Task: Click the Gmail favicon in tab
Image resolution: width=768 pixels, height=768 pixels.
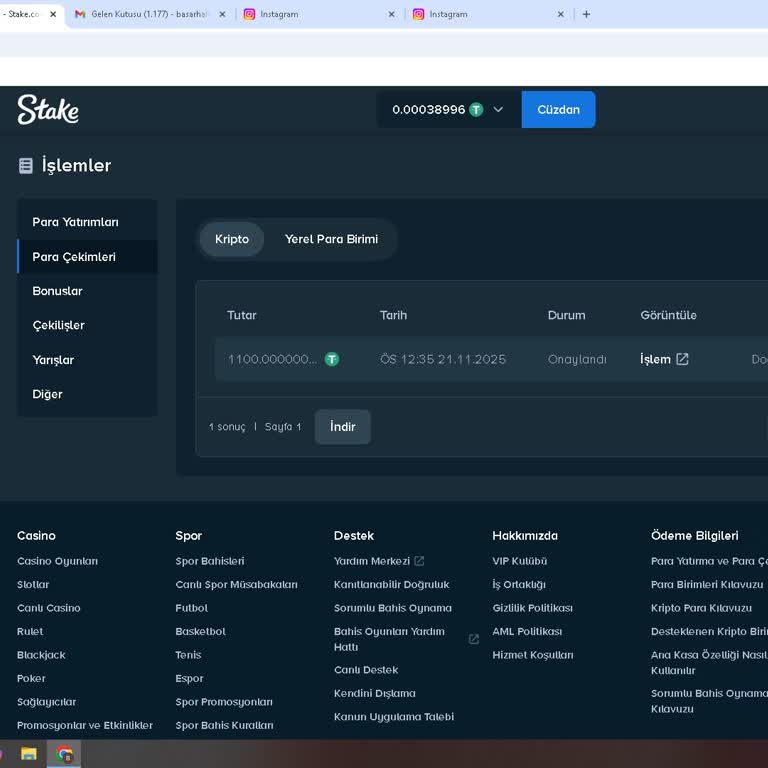Action: tap(80, 14)
